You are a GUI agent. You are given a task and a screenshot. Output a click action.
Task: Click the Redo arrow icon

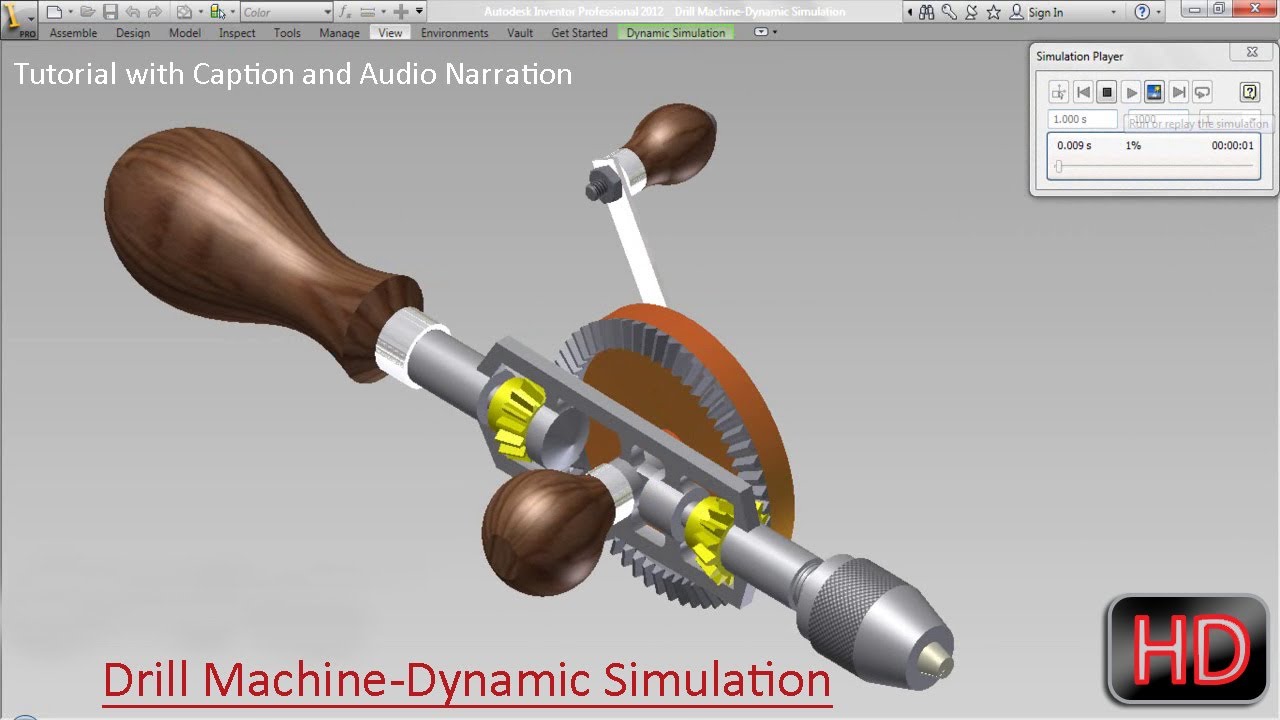[x=154, y=12]
